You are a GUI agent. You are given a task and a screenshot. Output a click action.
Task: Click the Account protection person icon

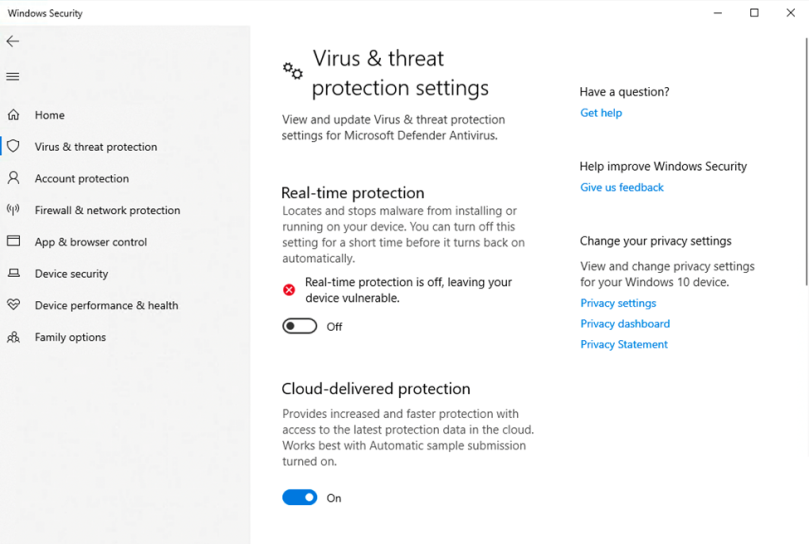point(13,178)
